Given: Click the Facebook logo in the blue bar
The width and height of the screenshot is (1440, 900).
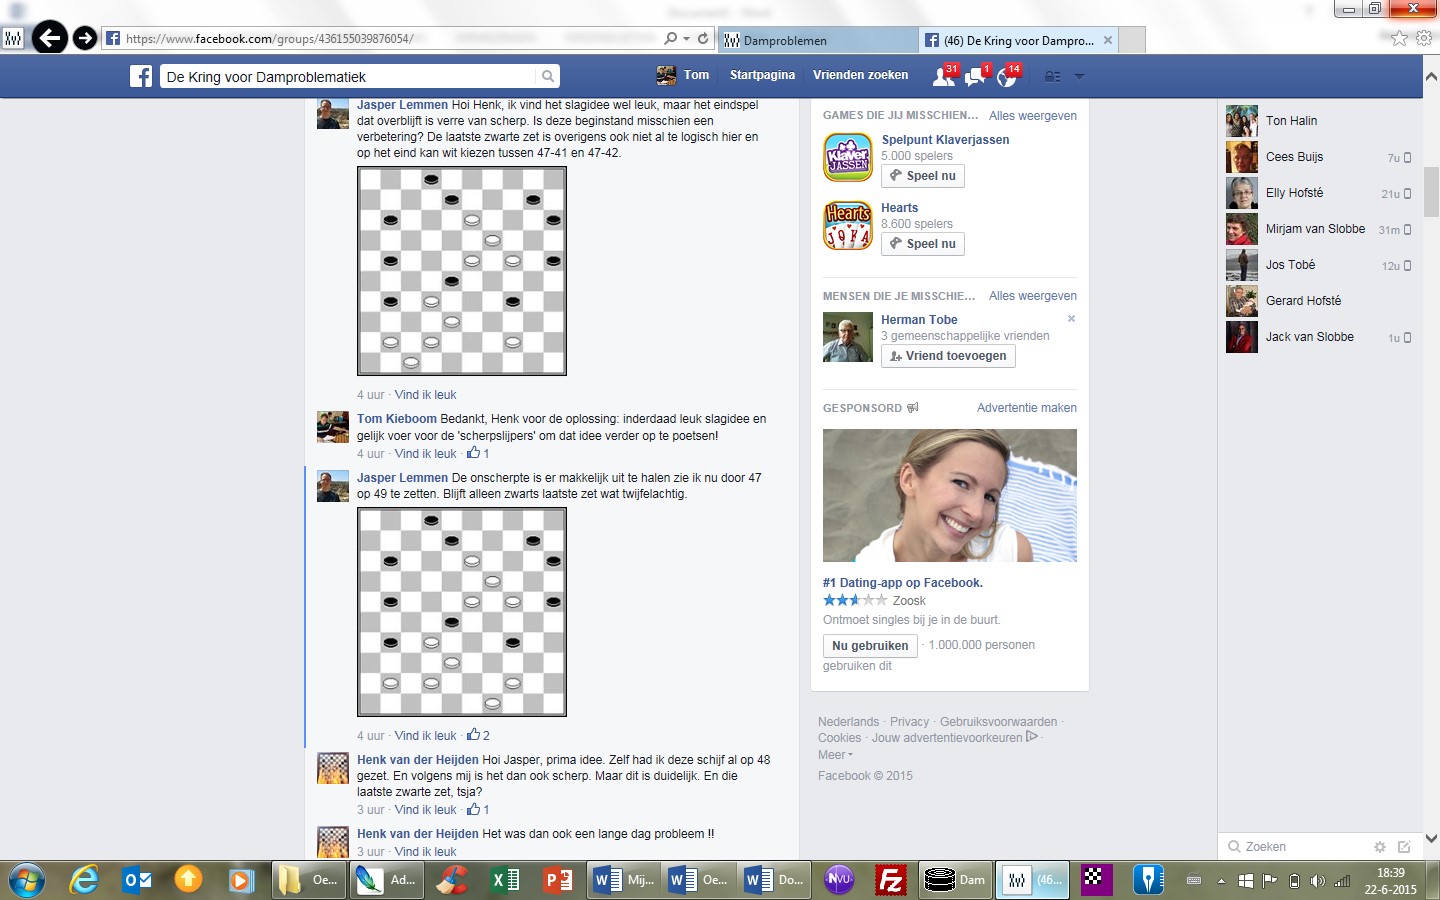Looking at the screenshot, I should (141, 76).
